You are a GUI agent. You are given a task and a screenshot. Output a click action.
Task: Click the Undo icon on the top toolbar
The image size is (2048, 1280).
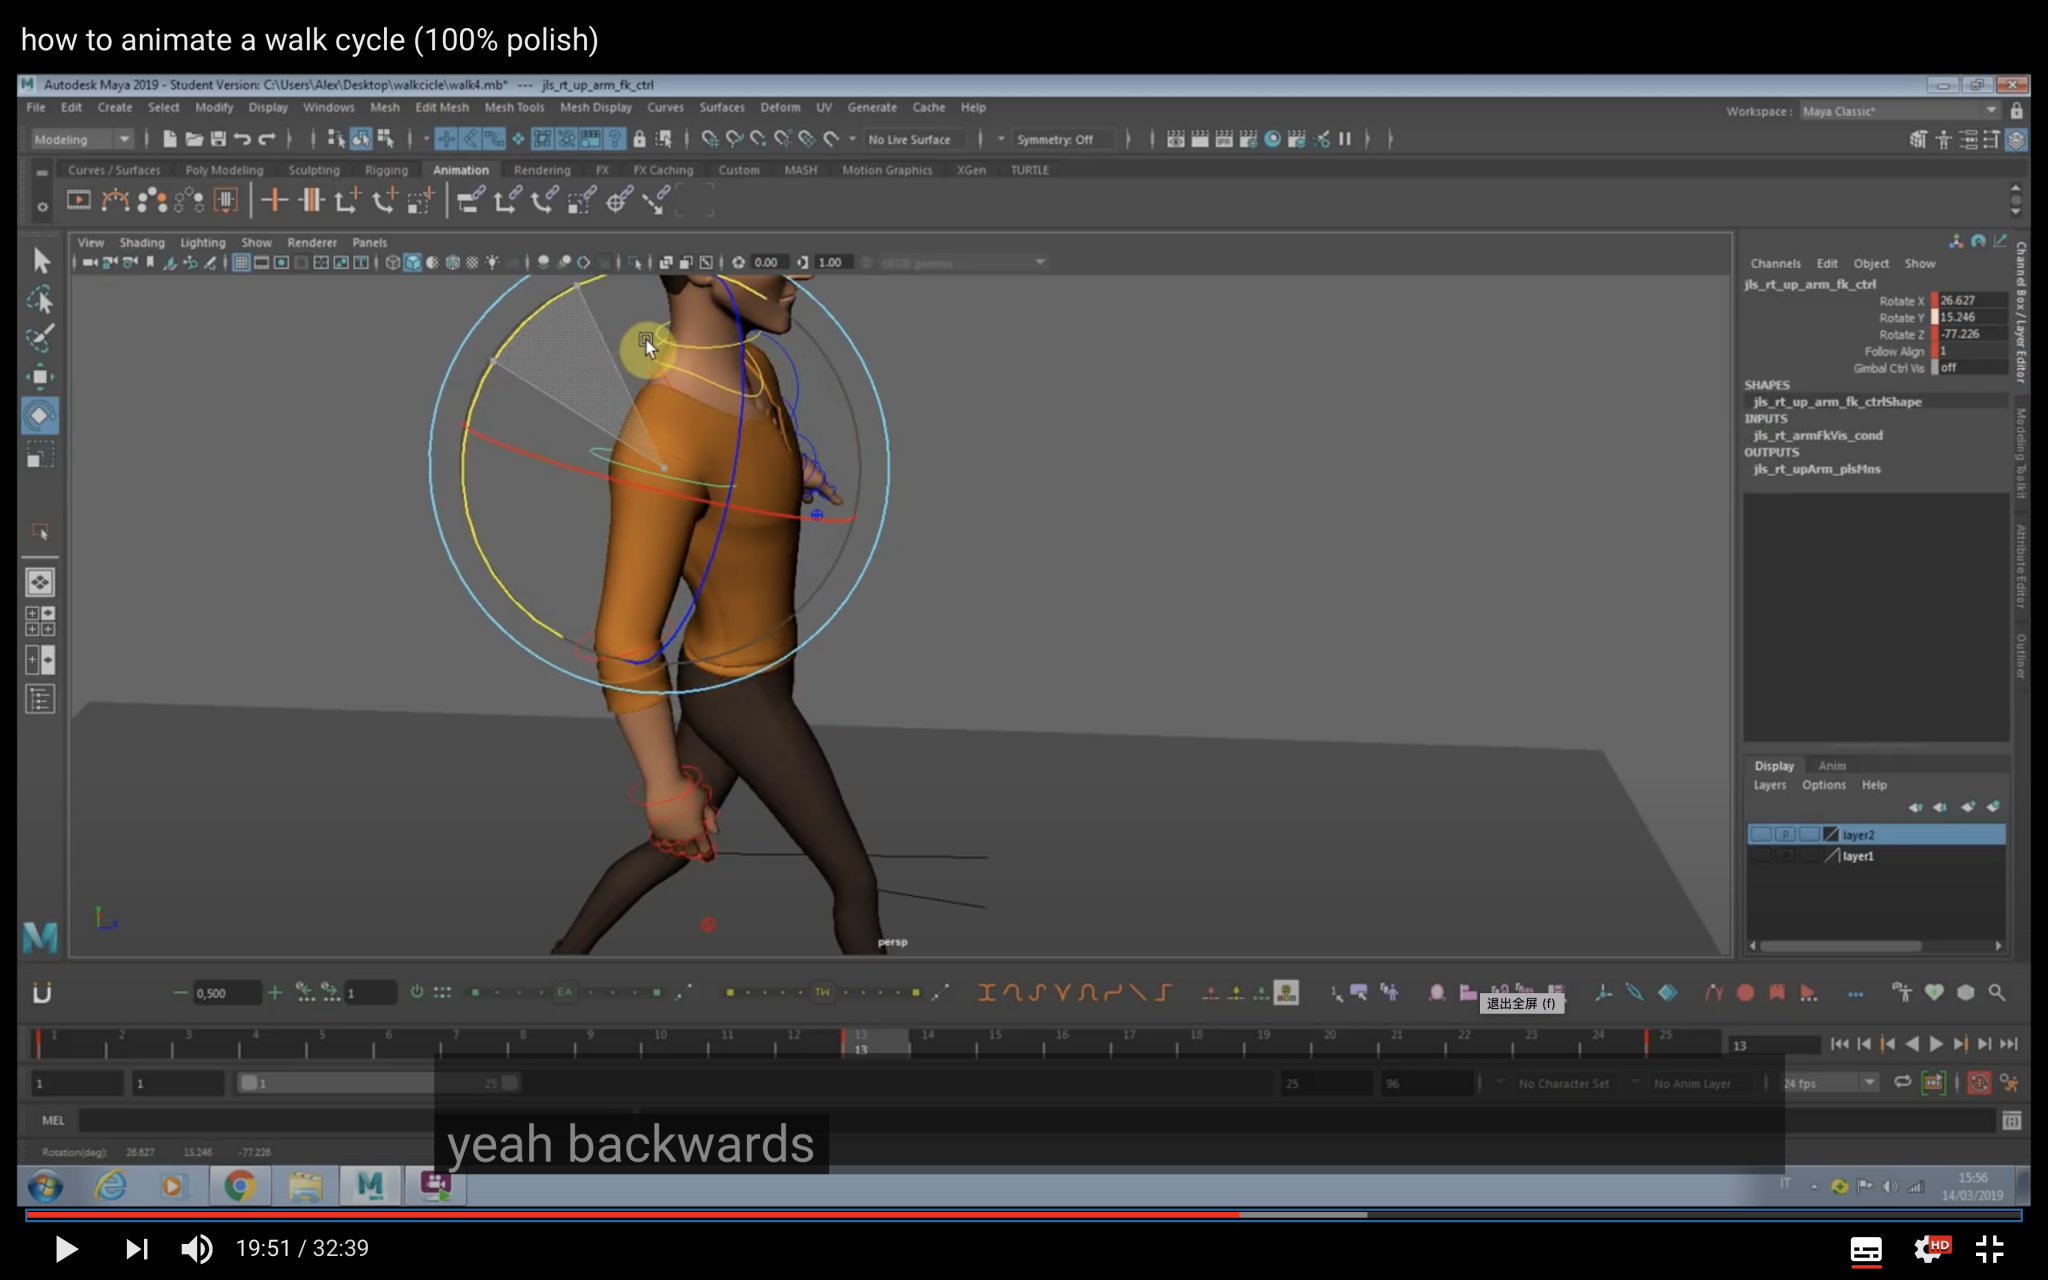[243, 139]
